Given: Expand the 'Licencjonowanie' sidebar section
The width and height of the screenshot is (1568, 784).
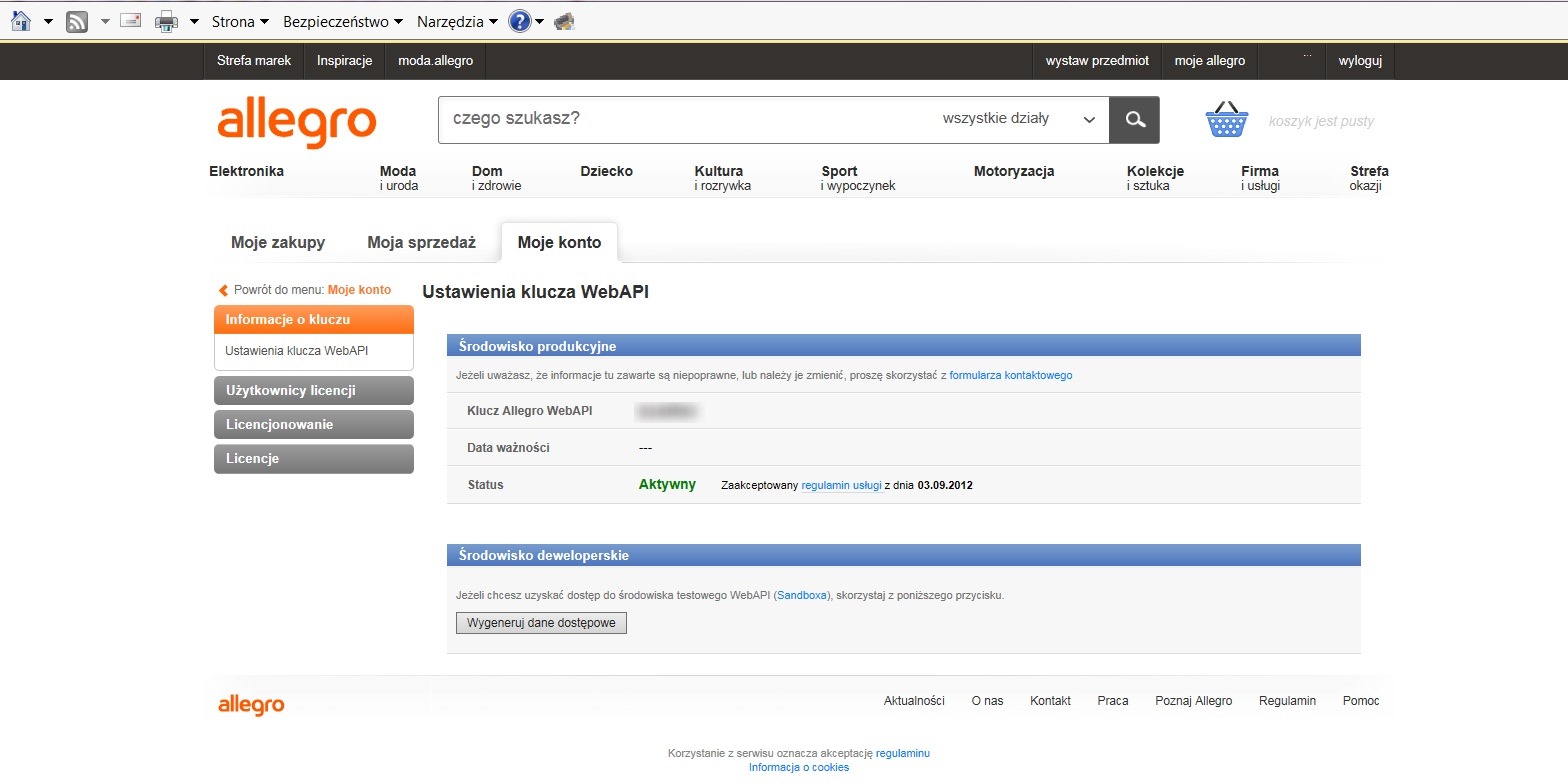Looking at the screenshot, I should (314, 424).
